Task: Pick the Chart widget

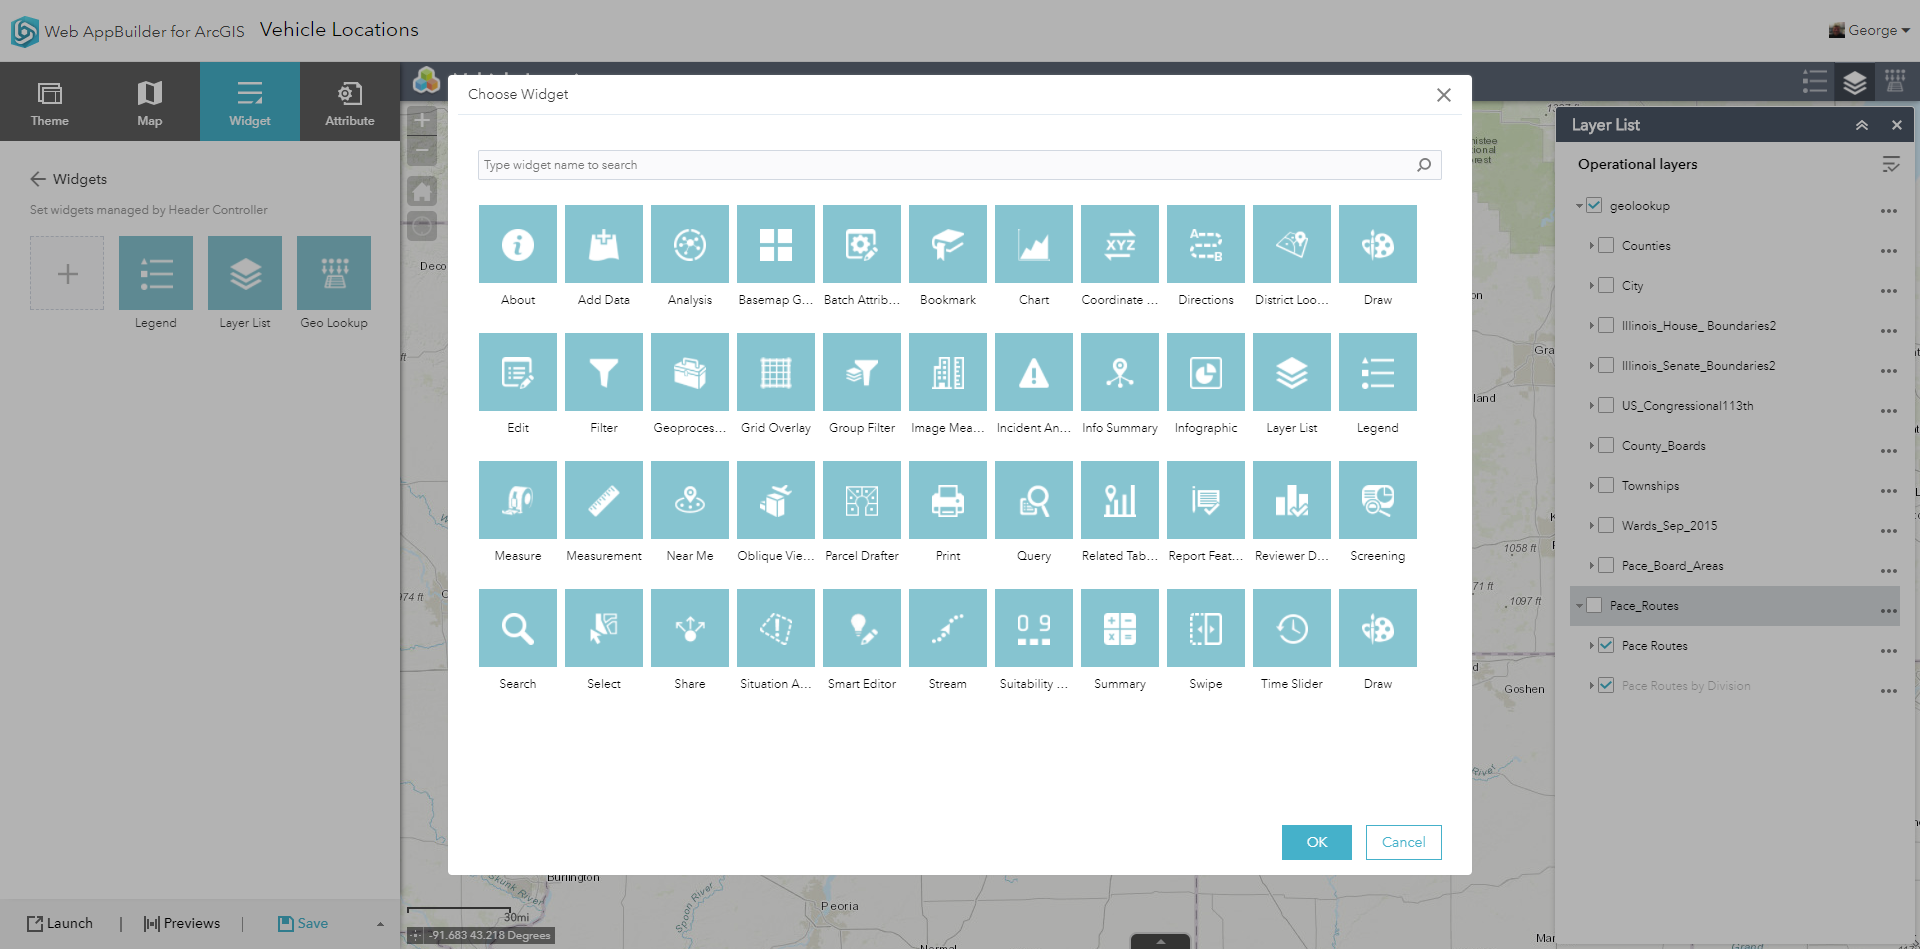Action: pyautogui.click(x=1034, y=244)
